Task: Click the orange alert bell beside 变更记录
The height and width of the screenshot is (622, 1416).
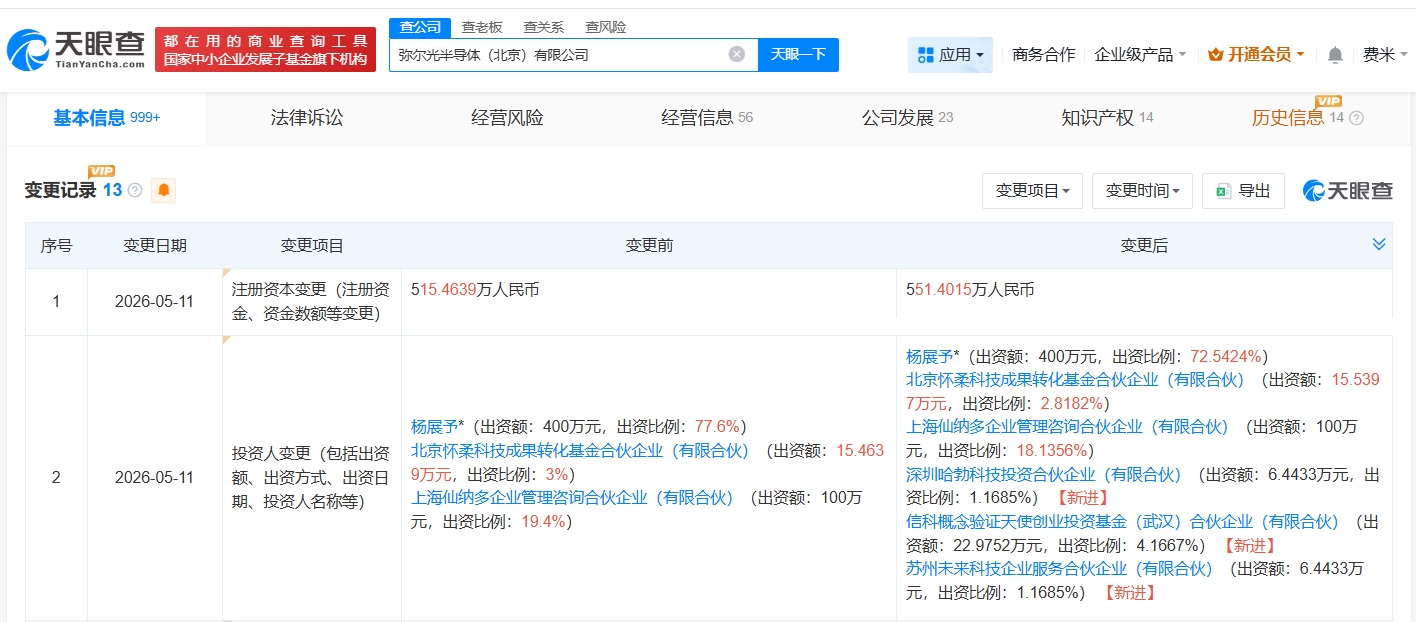Action: tap(163, 190)
